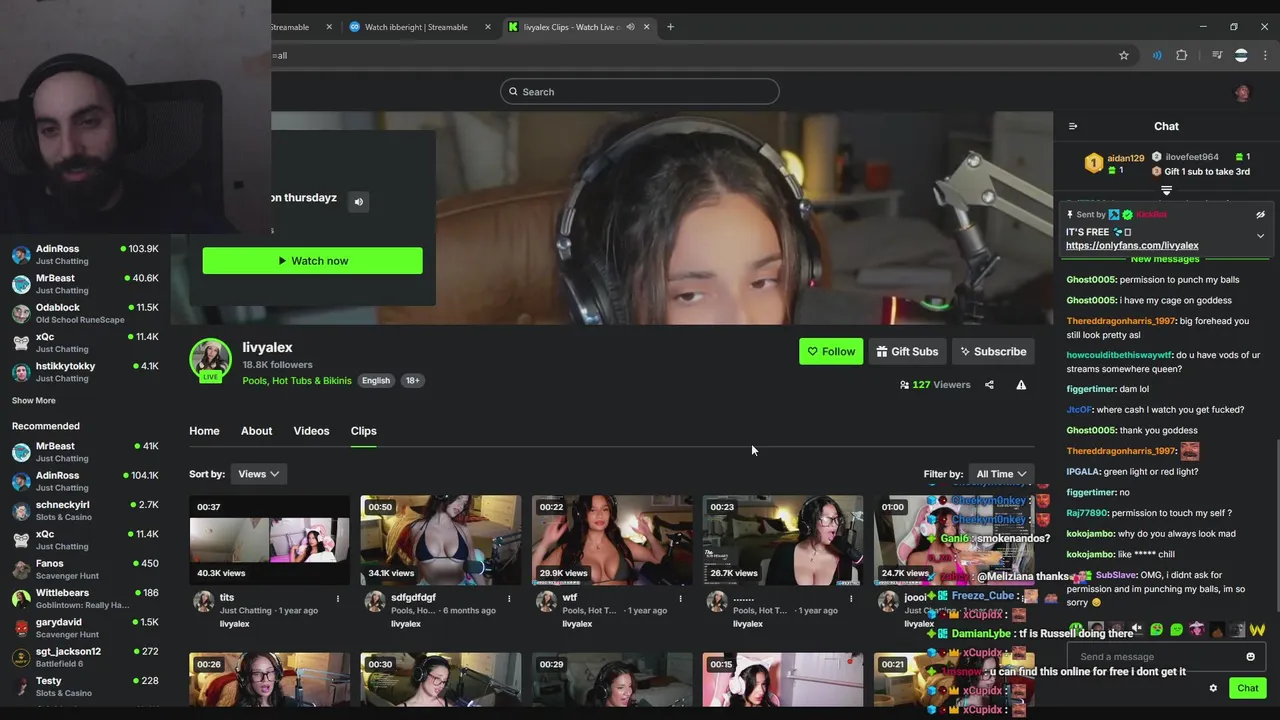Click the Send a message field
Image resolution: width=1280 pixels, height=720 pixels.
1158,657
